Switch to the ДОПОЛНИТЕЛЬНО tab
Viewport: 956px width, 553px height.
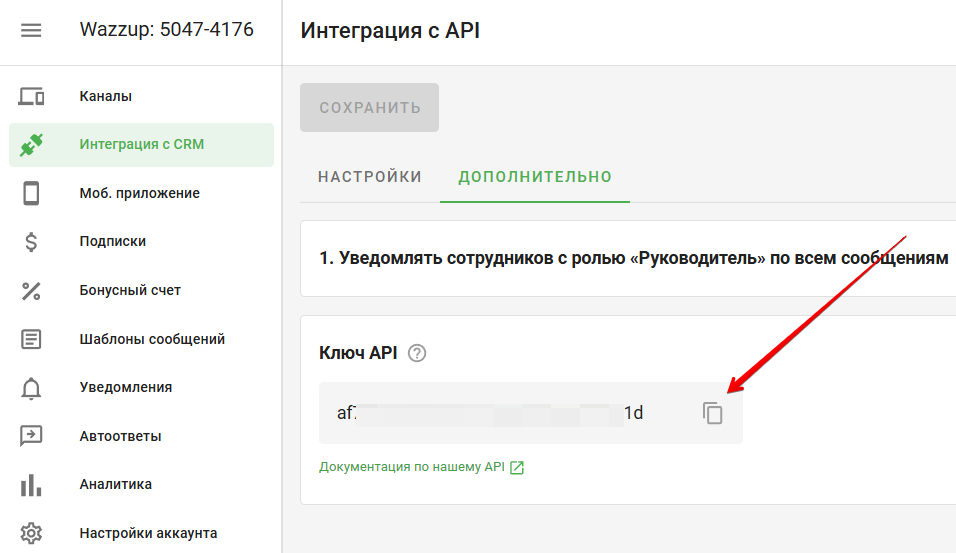535,177
